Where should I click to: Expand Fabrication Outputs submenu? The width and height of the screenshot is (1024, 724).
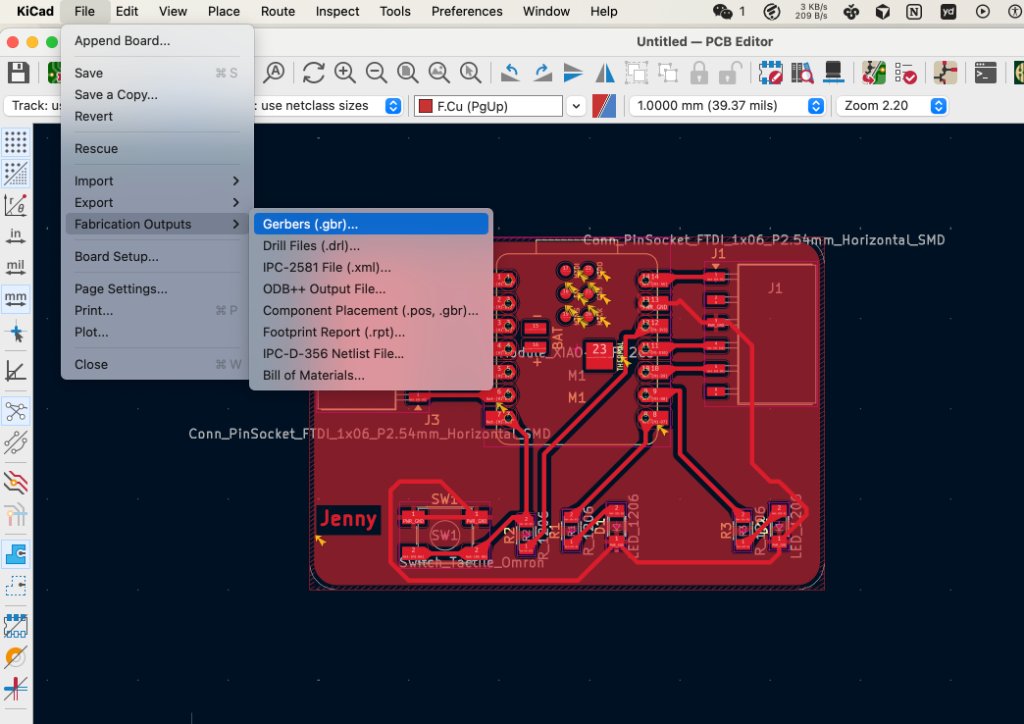pyautogui.click(x=157, y=224)
